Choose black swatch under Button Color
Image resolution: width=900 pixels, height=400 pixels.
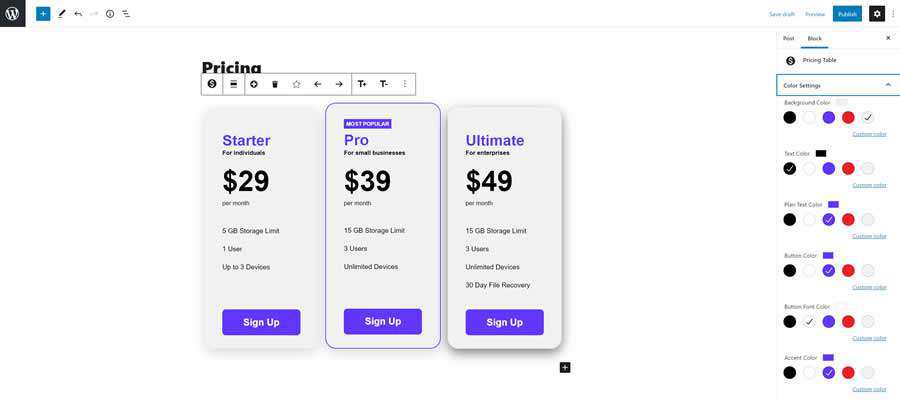click(x=790, y=271)
